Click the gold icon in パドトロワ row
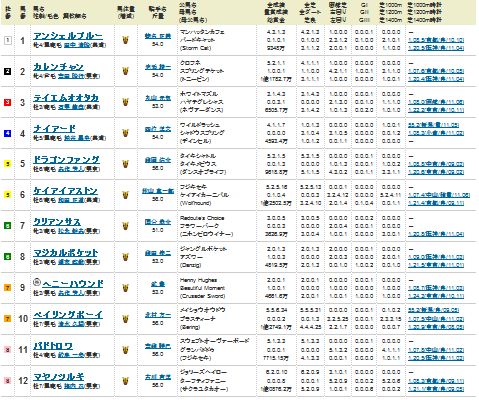Screen dimensions: 479x400 (125, 350)
